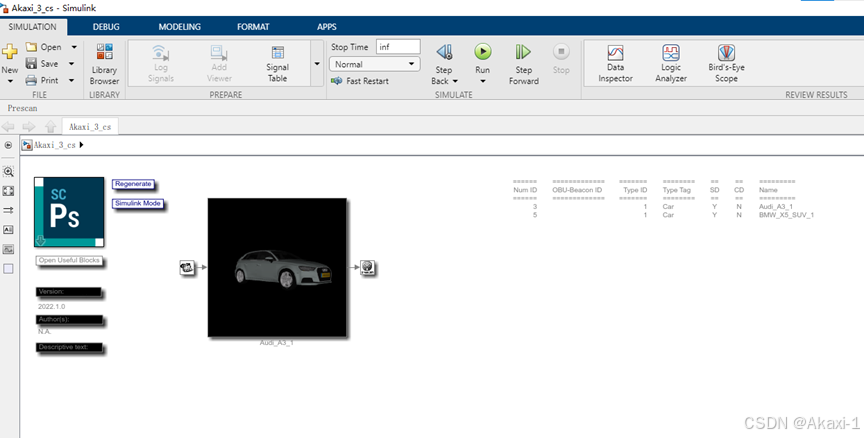Expand the Open dropdown arrow
Viewport: 864px width, 438px height.
point(74,47)
